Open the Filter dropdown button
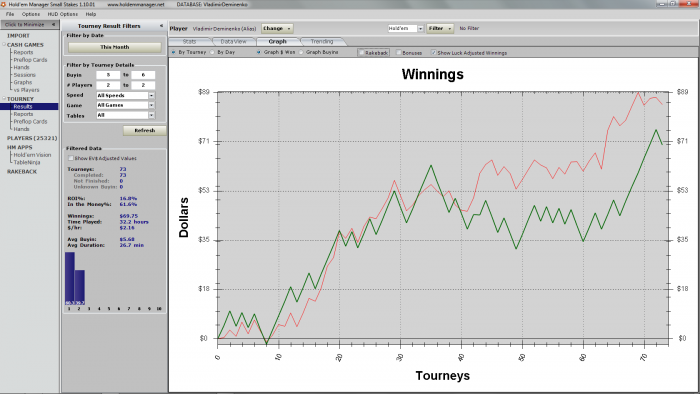Viewport: 700px width, 394px height. point(440,29)
